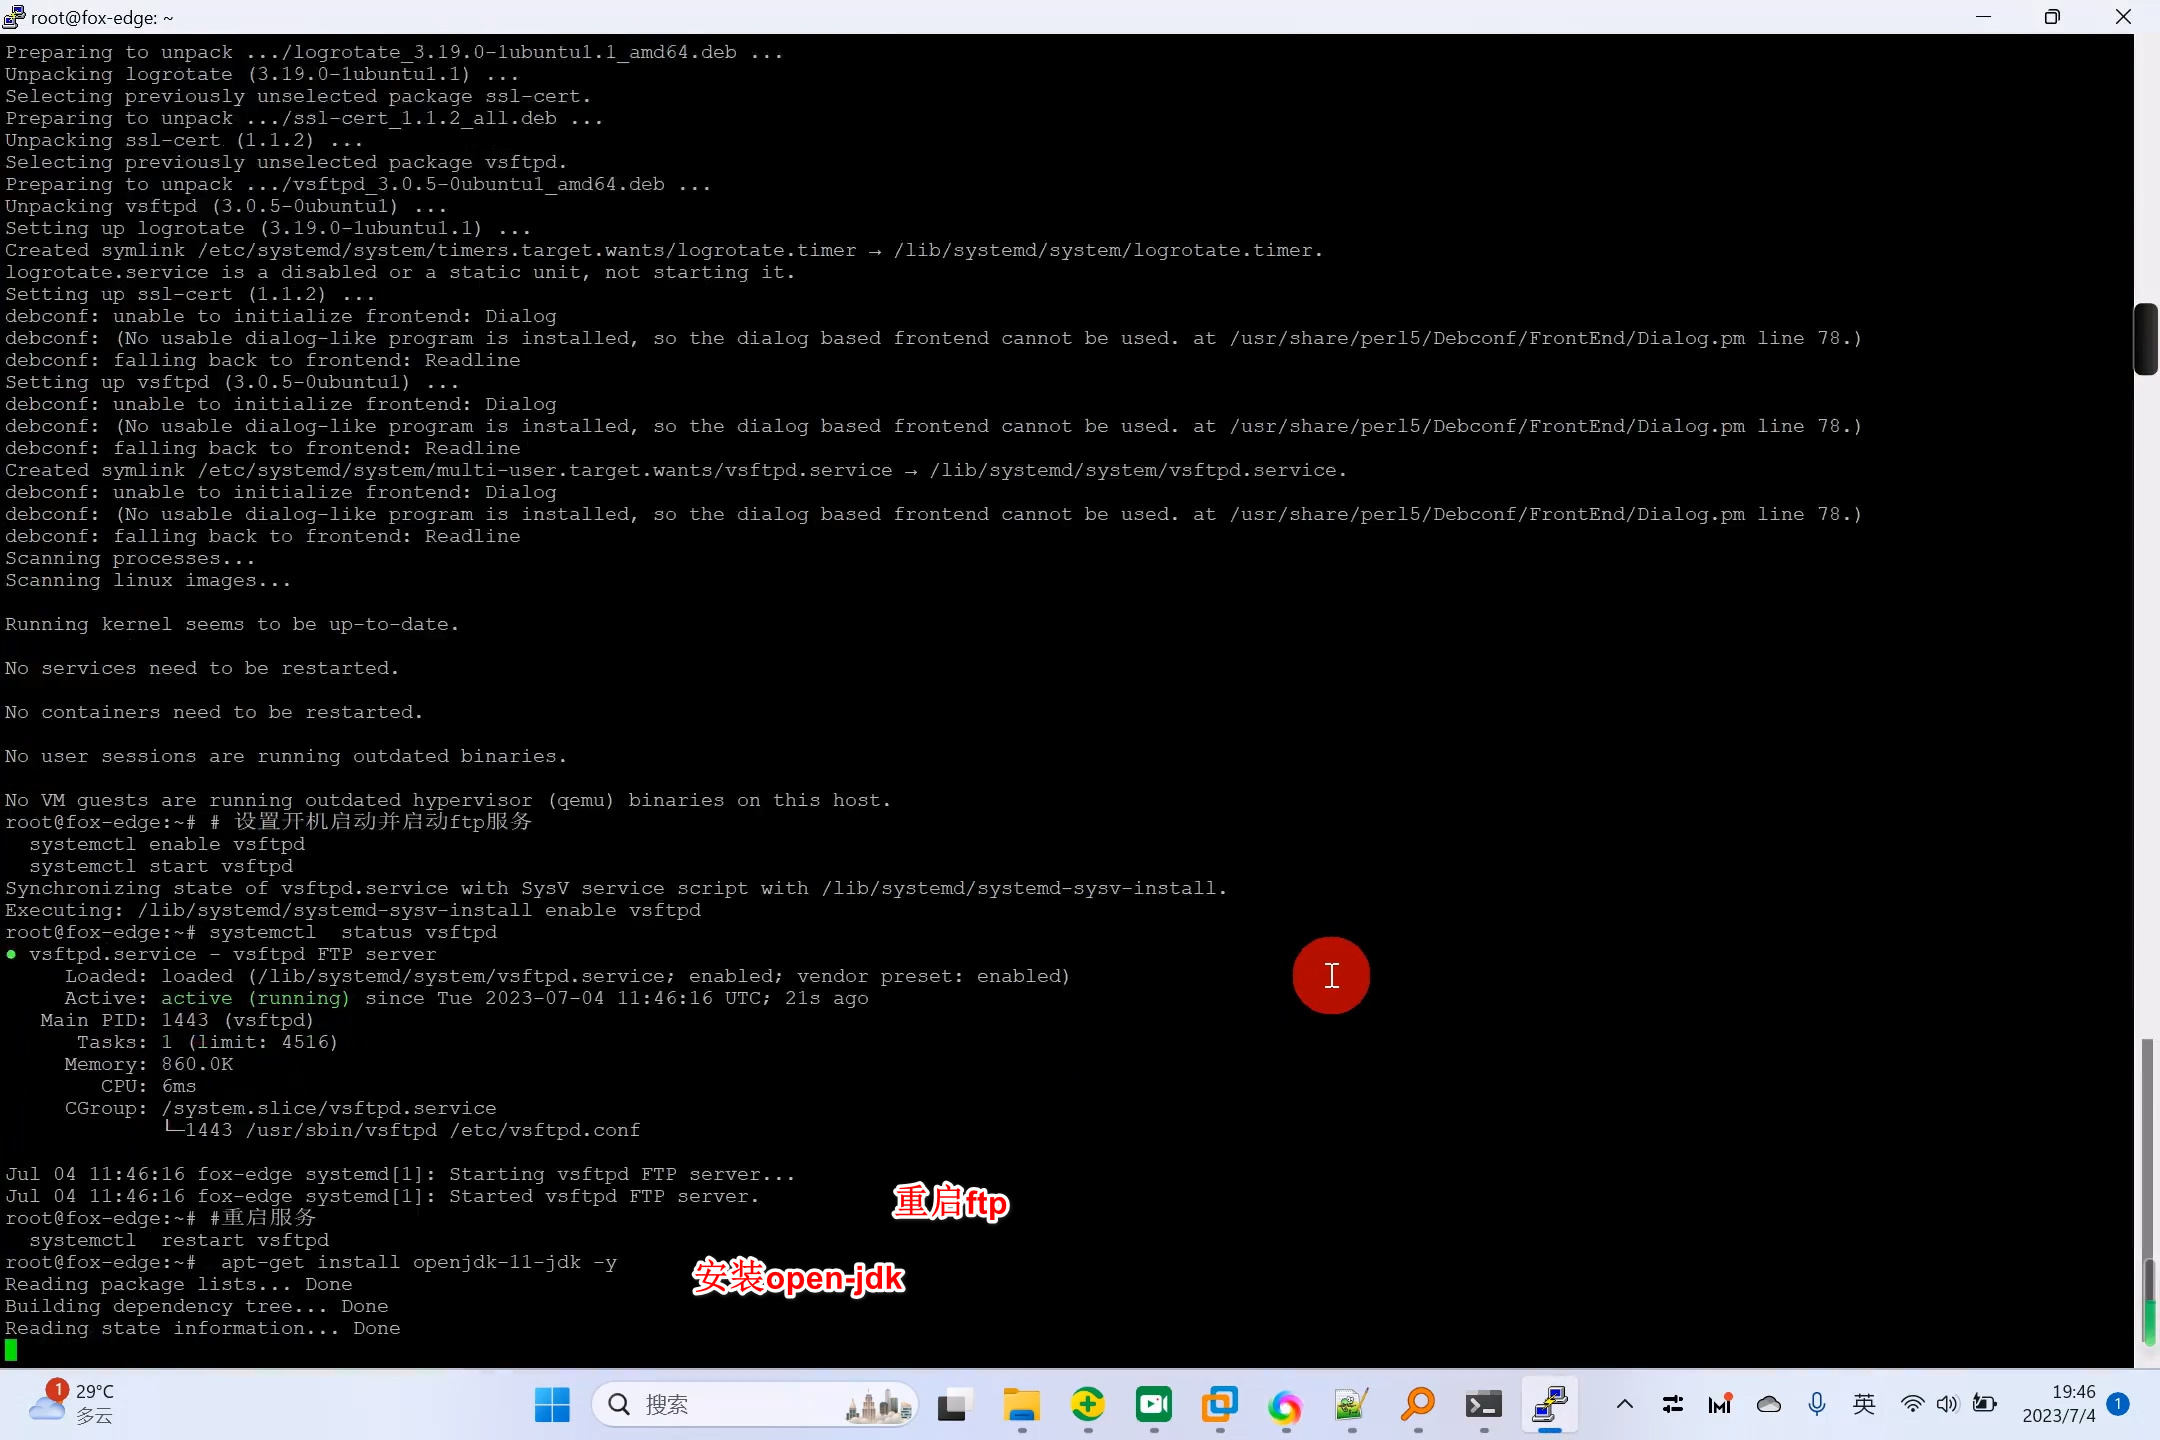
Task: Select the PuTTY taskbar icon
Action: coord(1549,1405)
